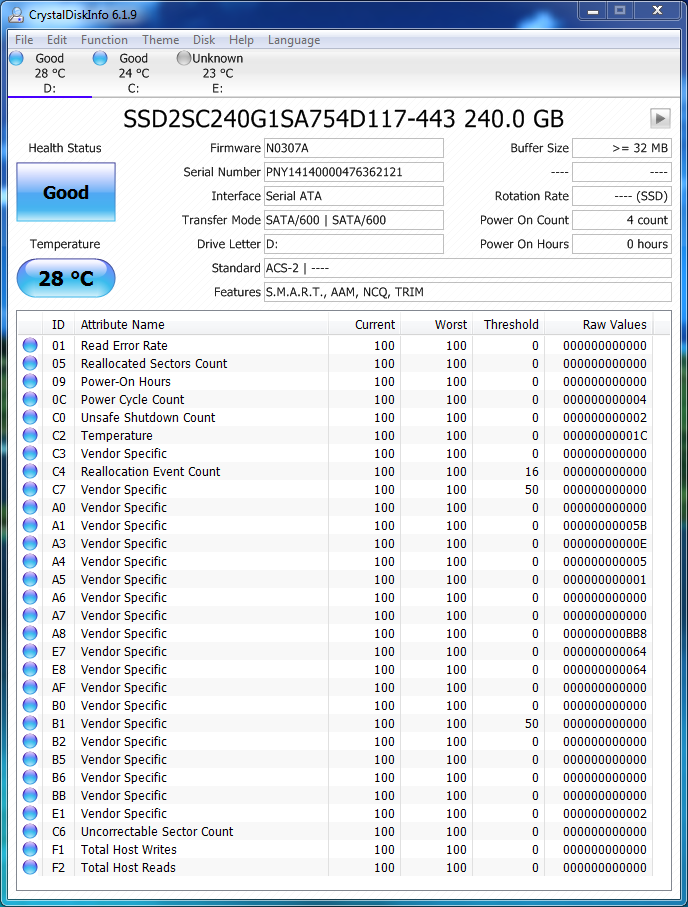Go to next disk with arrow button
688x907 pixels.
coord(659,118)
